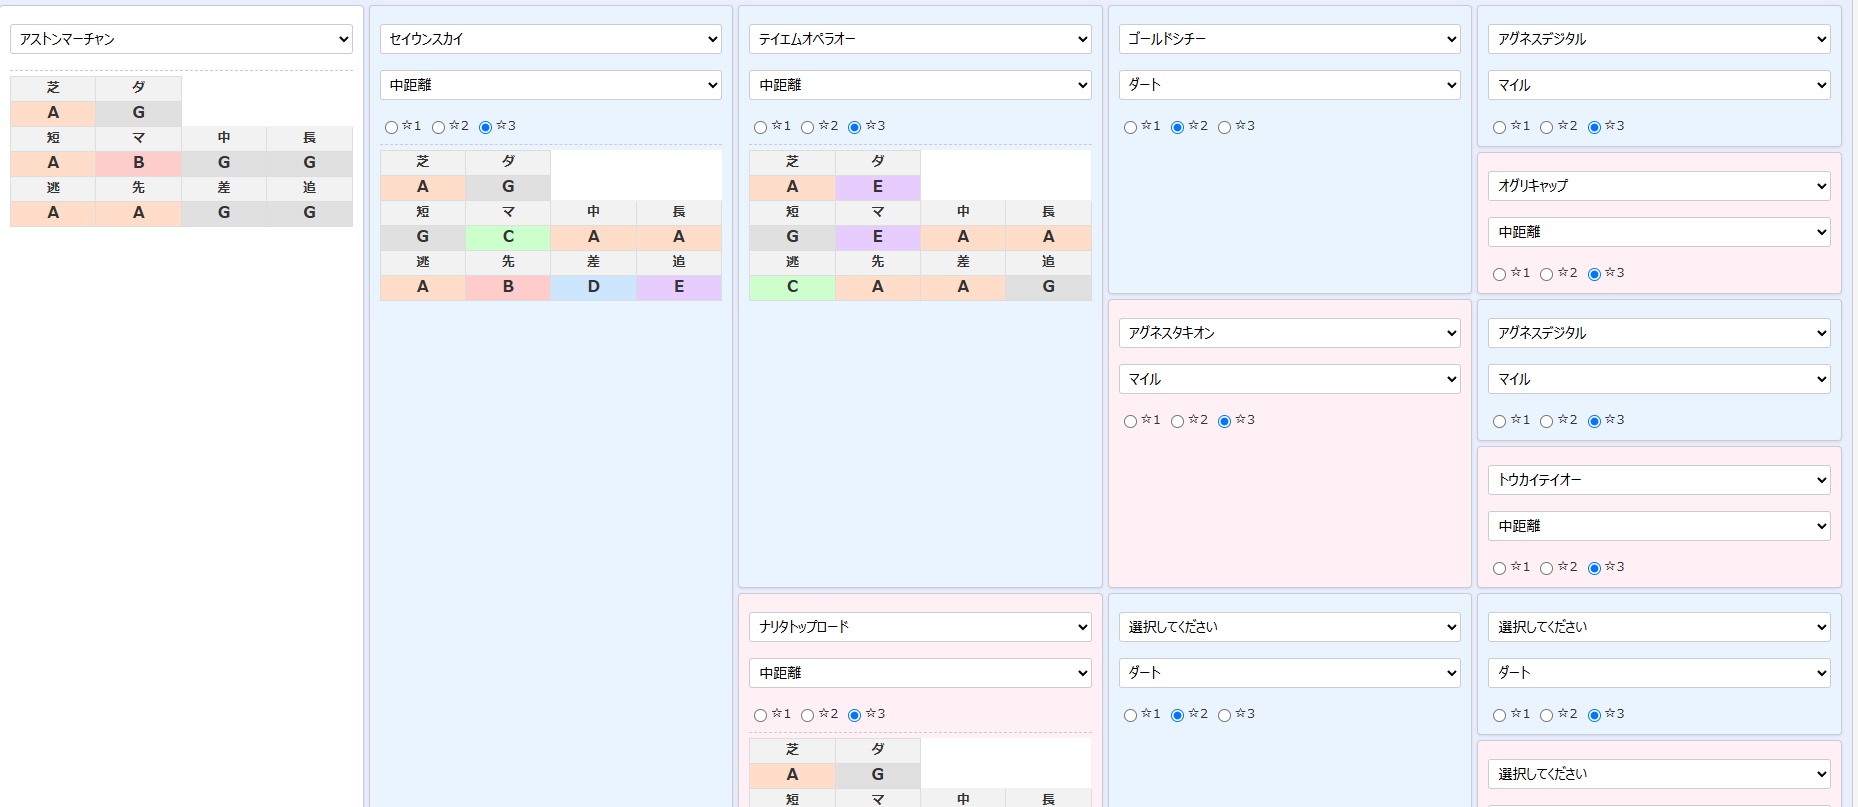Expand the 中距離 dropdown under オグリキャップ
This screenshot has width=1858, height=807.
[x=1659, y=232]
